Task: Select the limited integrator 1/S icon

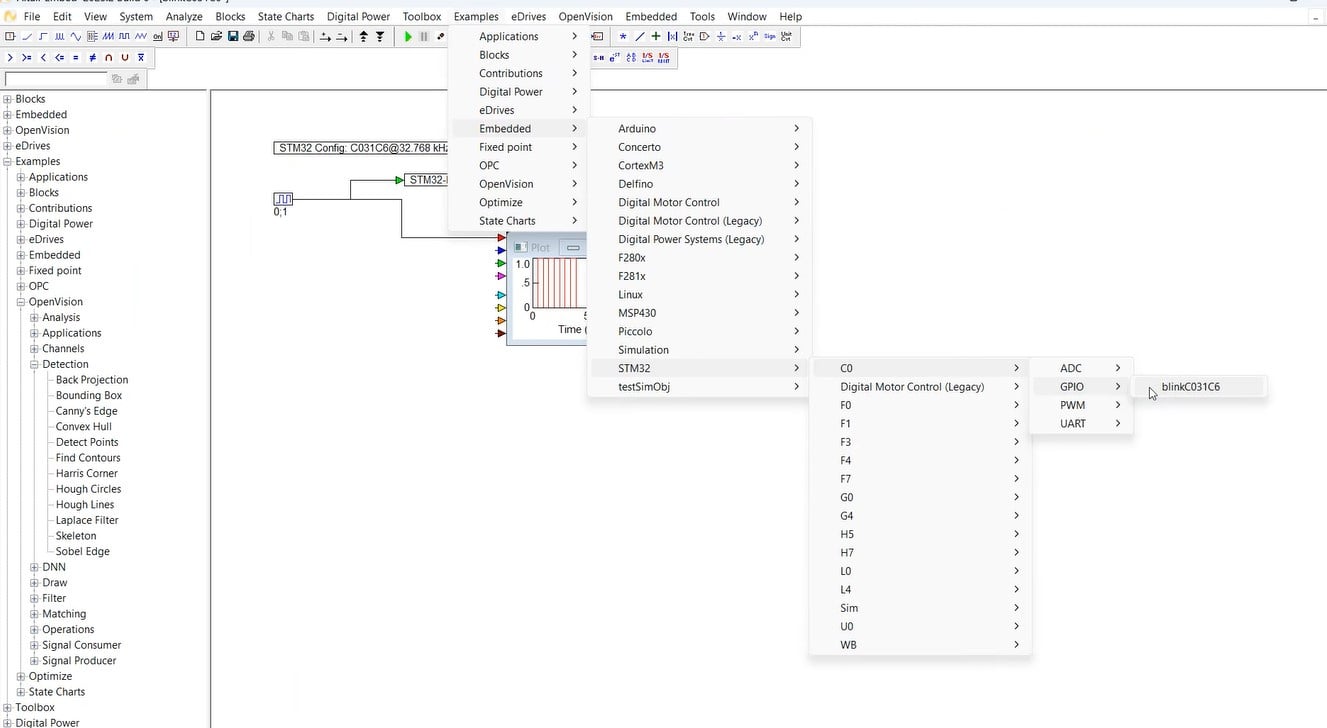Action: pos(647,58)
